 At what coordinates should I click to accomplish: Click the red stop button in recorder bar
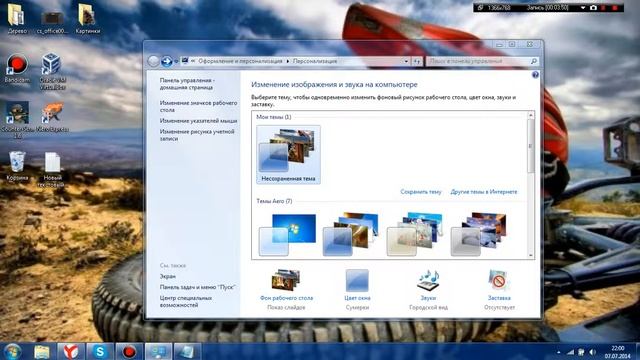(615, 7)
